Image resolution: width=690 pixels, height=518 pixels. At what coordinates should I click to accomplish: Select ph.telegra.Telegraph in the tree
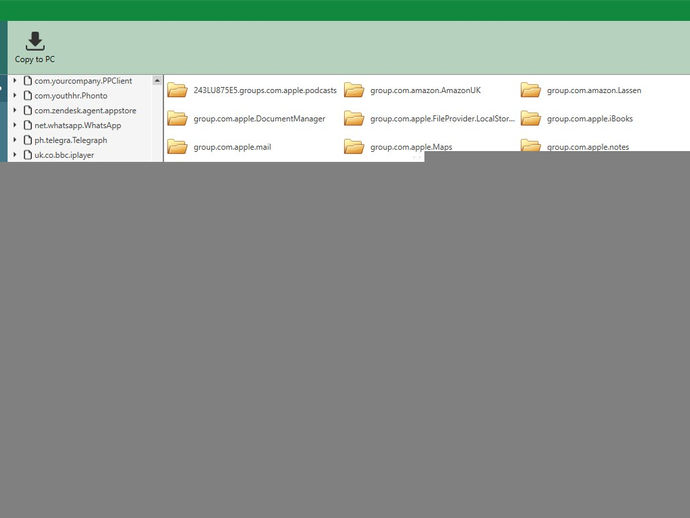pyautogui.click(x=71, y=140)
